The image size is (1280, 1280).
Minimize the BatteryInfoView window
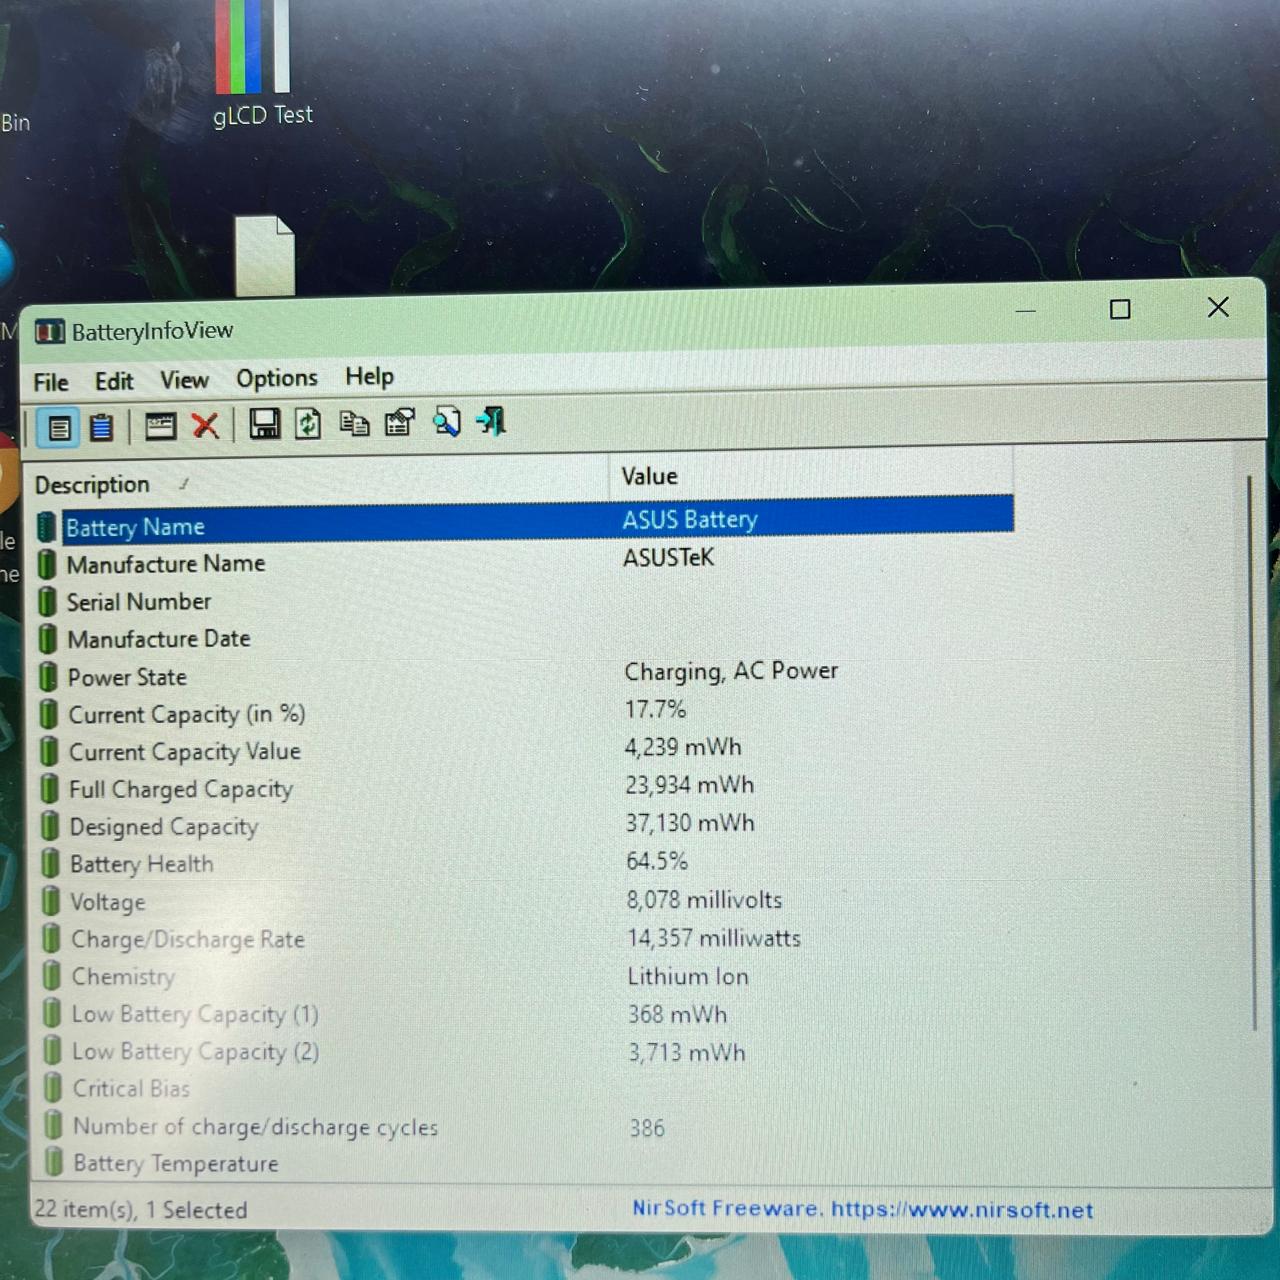pyautogui.click(x=1025, y=311)
